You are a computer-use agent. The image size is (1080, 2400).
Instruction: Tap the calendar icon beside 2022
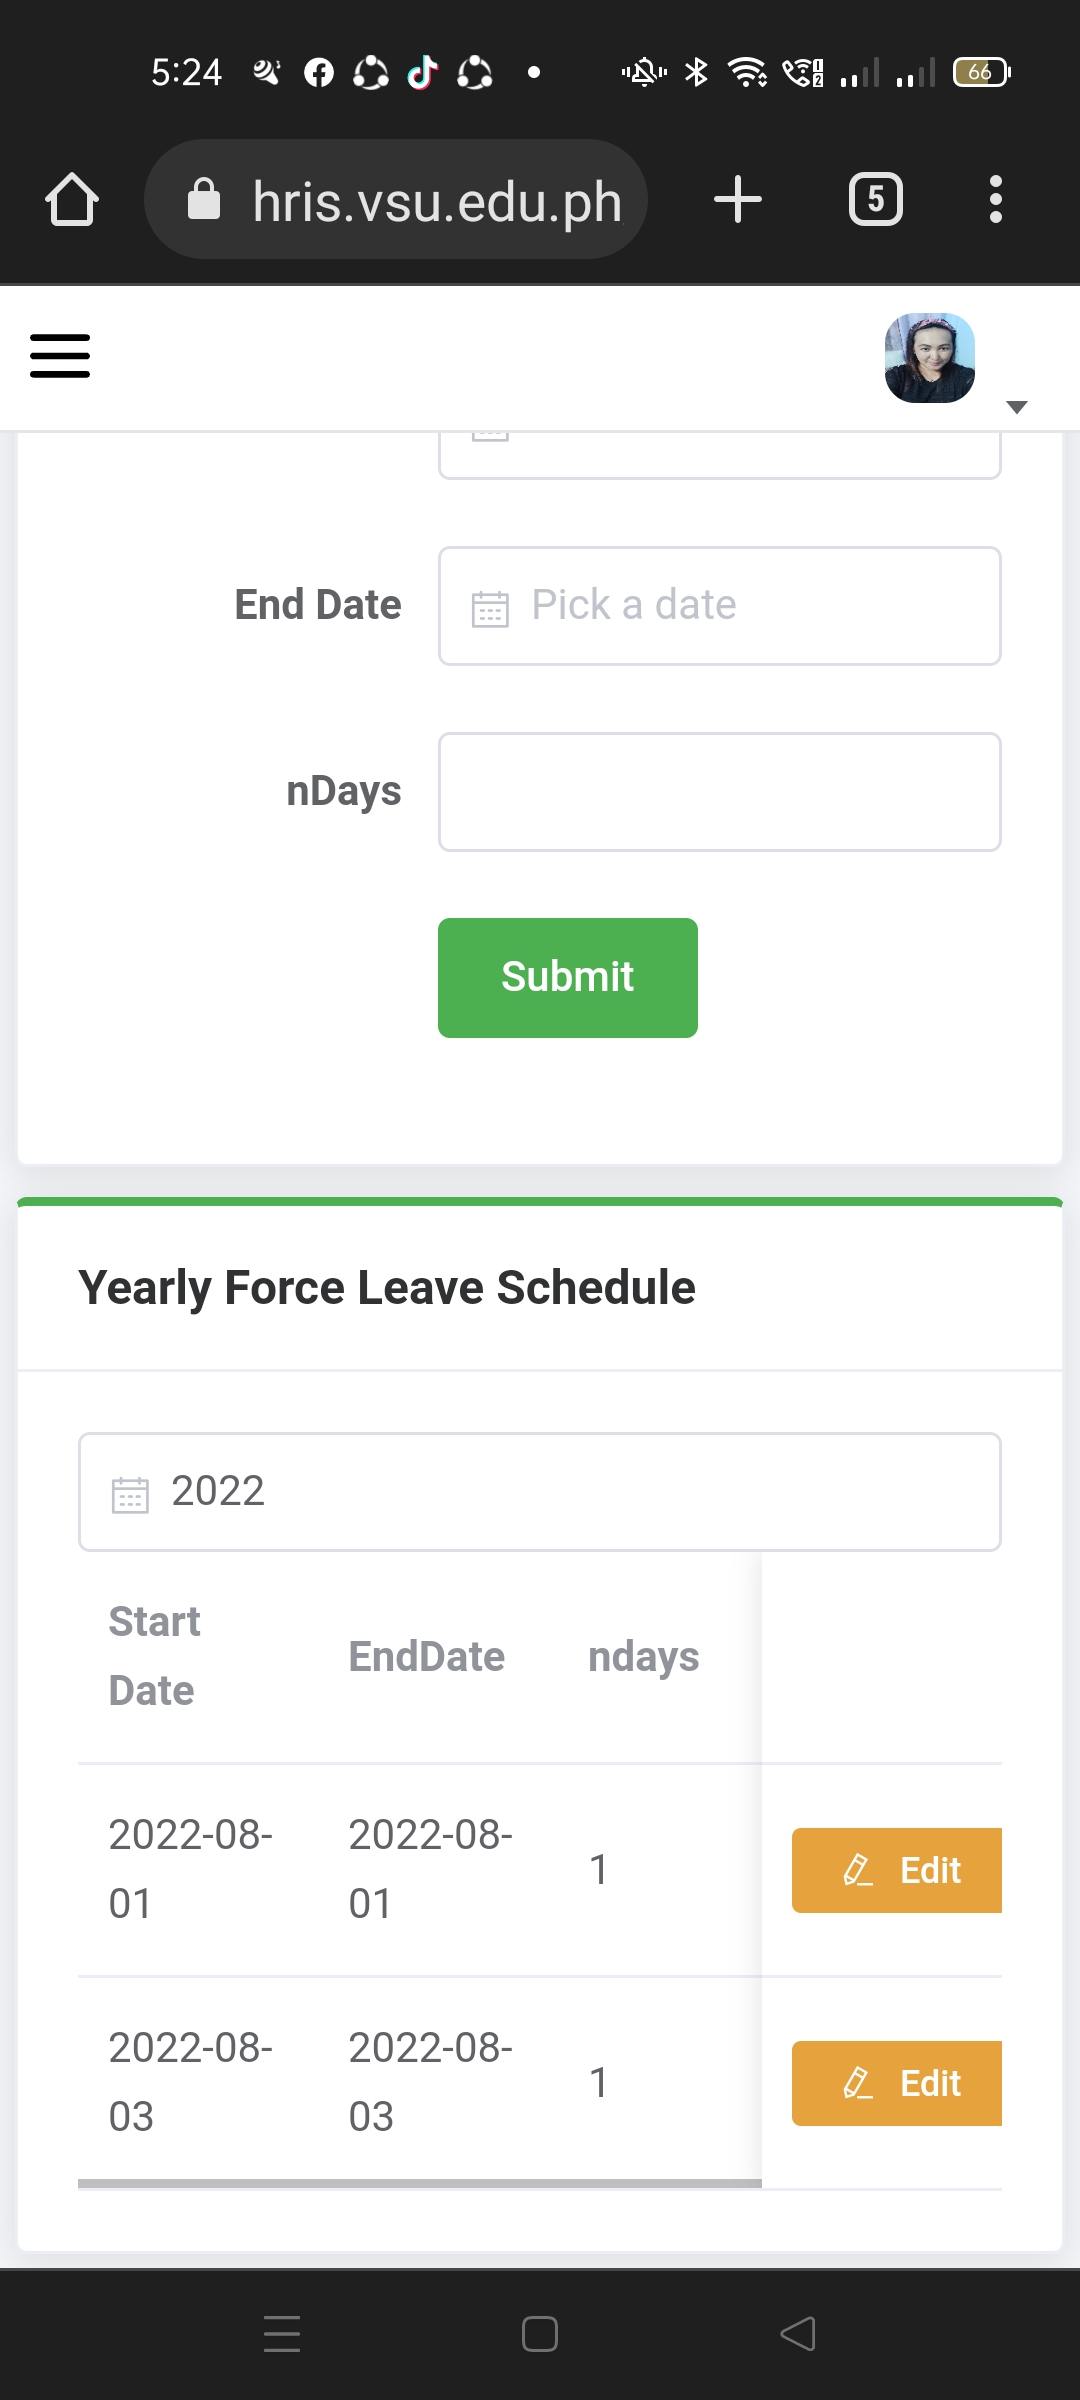tap(130, 1494)
